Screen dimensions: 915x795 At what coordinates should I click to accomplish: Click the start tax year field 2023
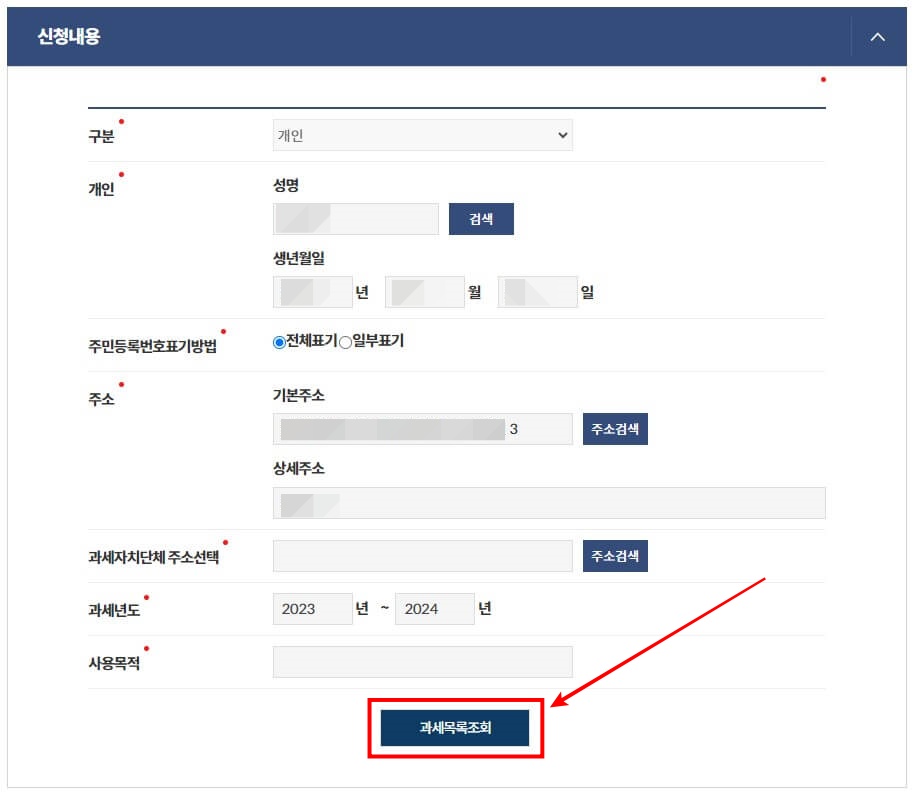(x=313, y=609)
